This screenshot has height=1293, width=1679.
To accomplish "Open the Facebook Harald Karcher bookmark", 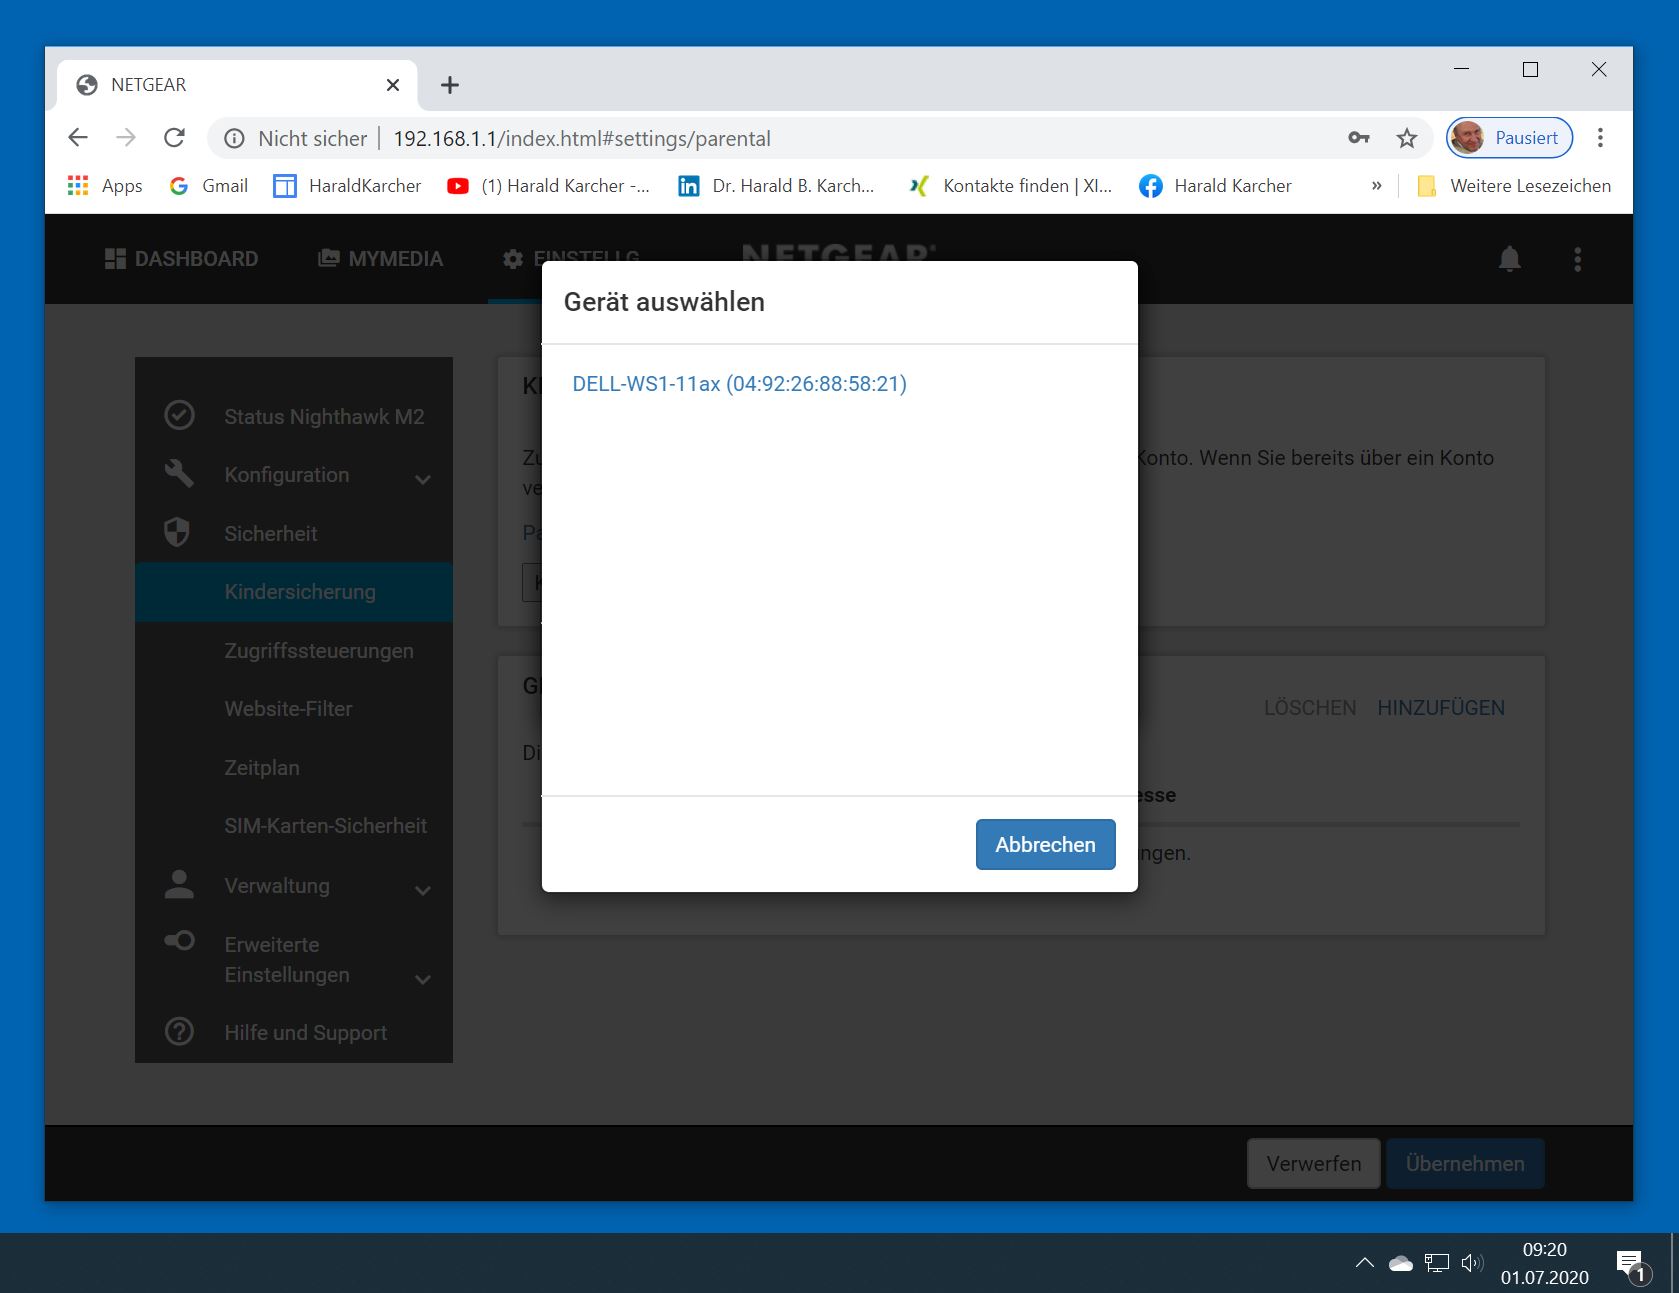I will [x=1216, y=186].
